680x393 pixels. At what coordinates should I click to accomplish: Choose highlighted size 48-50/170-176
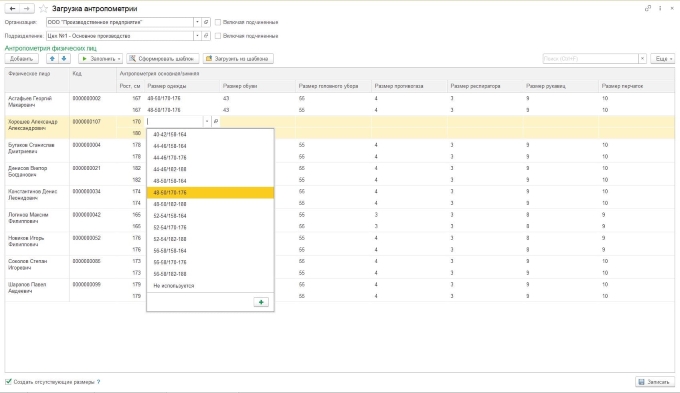pyautogui.click(x=210, y=193)
